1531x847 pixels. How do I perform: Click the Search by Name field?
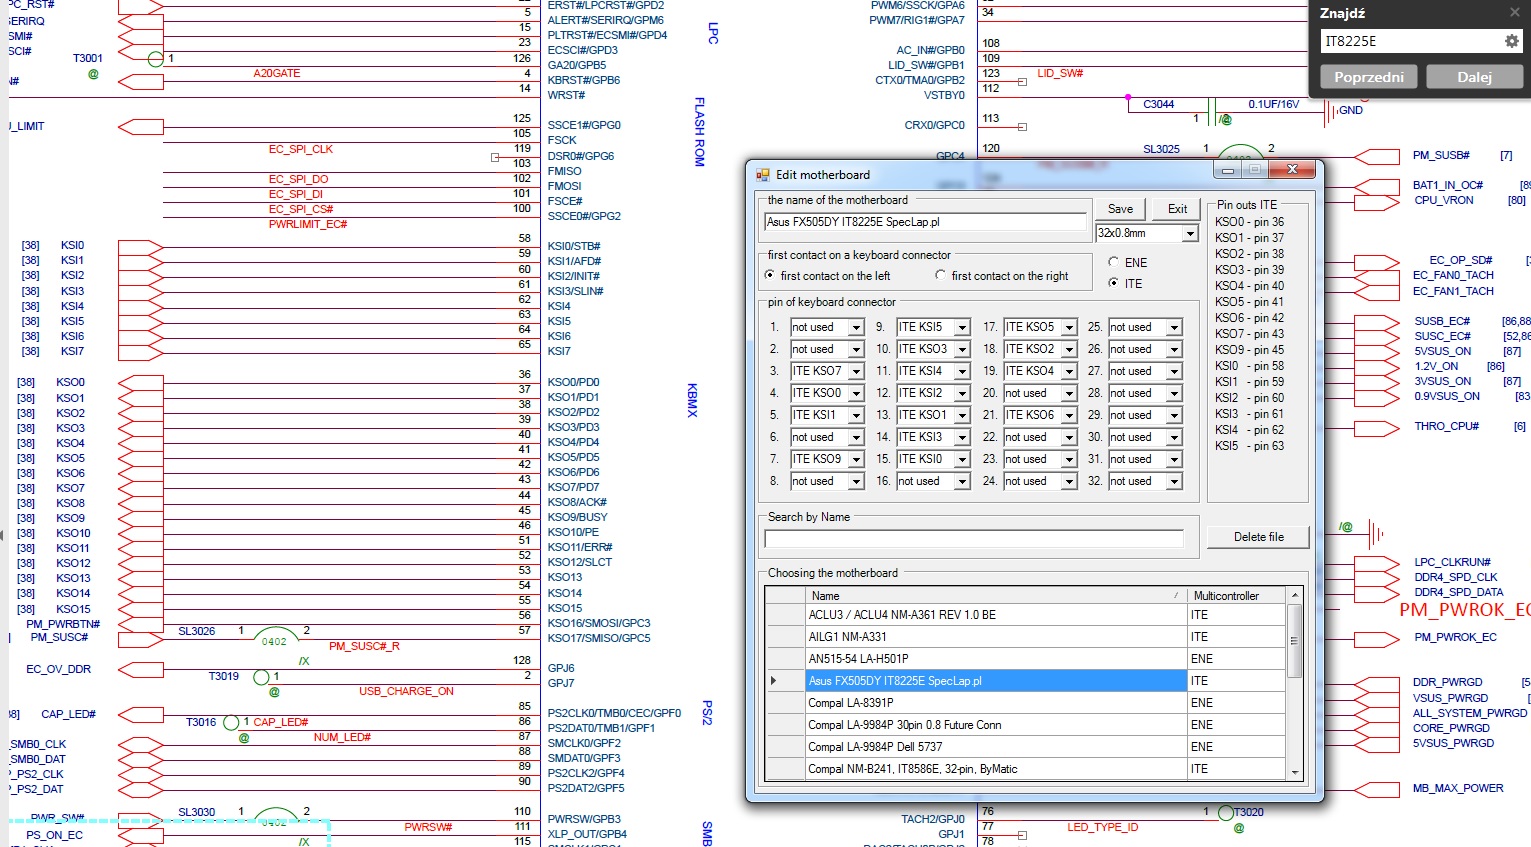pos(974,539)
